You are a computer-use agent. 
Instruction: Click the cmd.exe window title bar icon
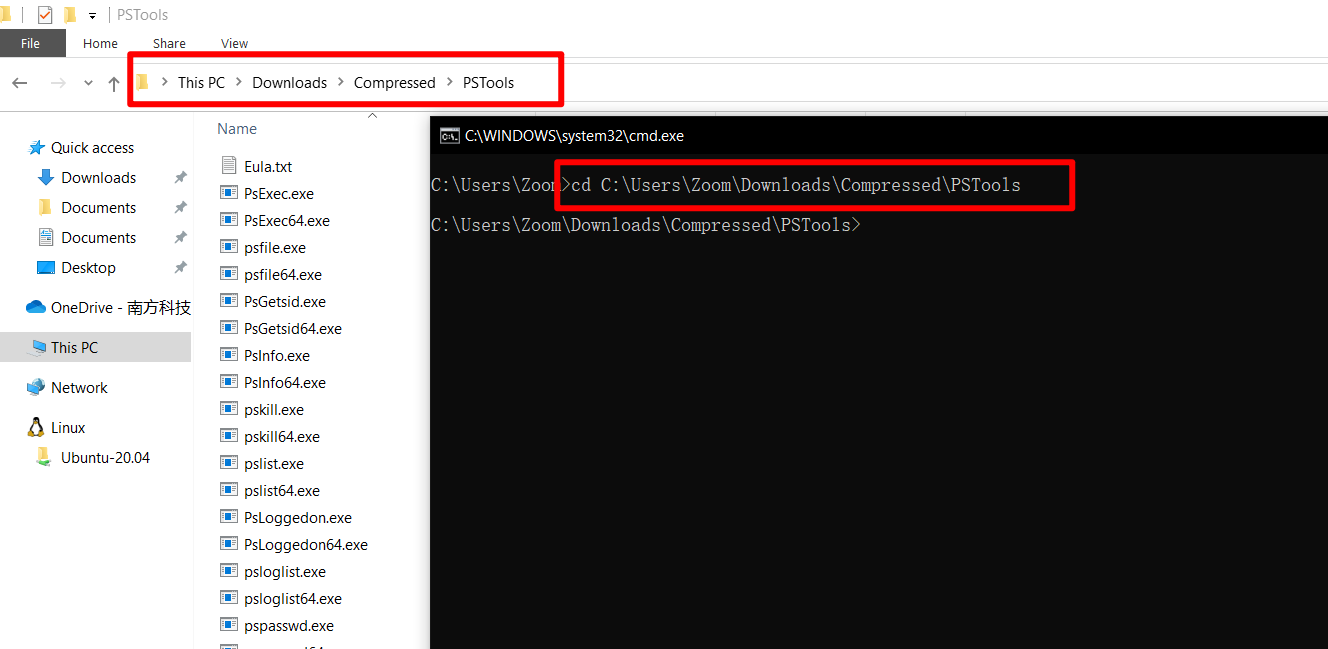tap(450, 136)
